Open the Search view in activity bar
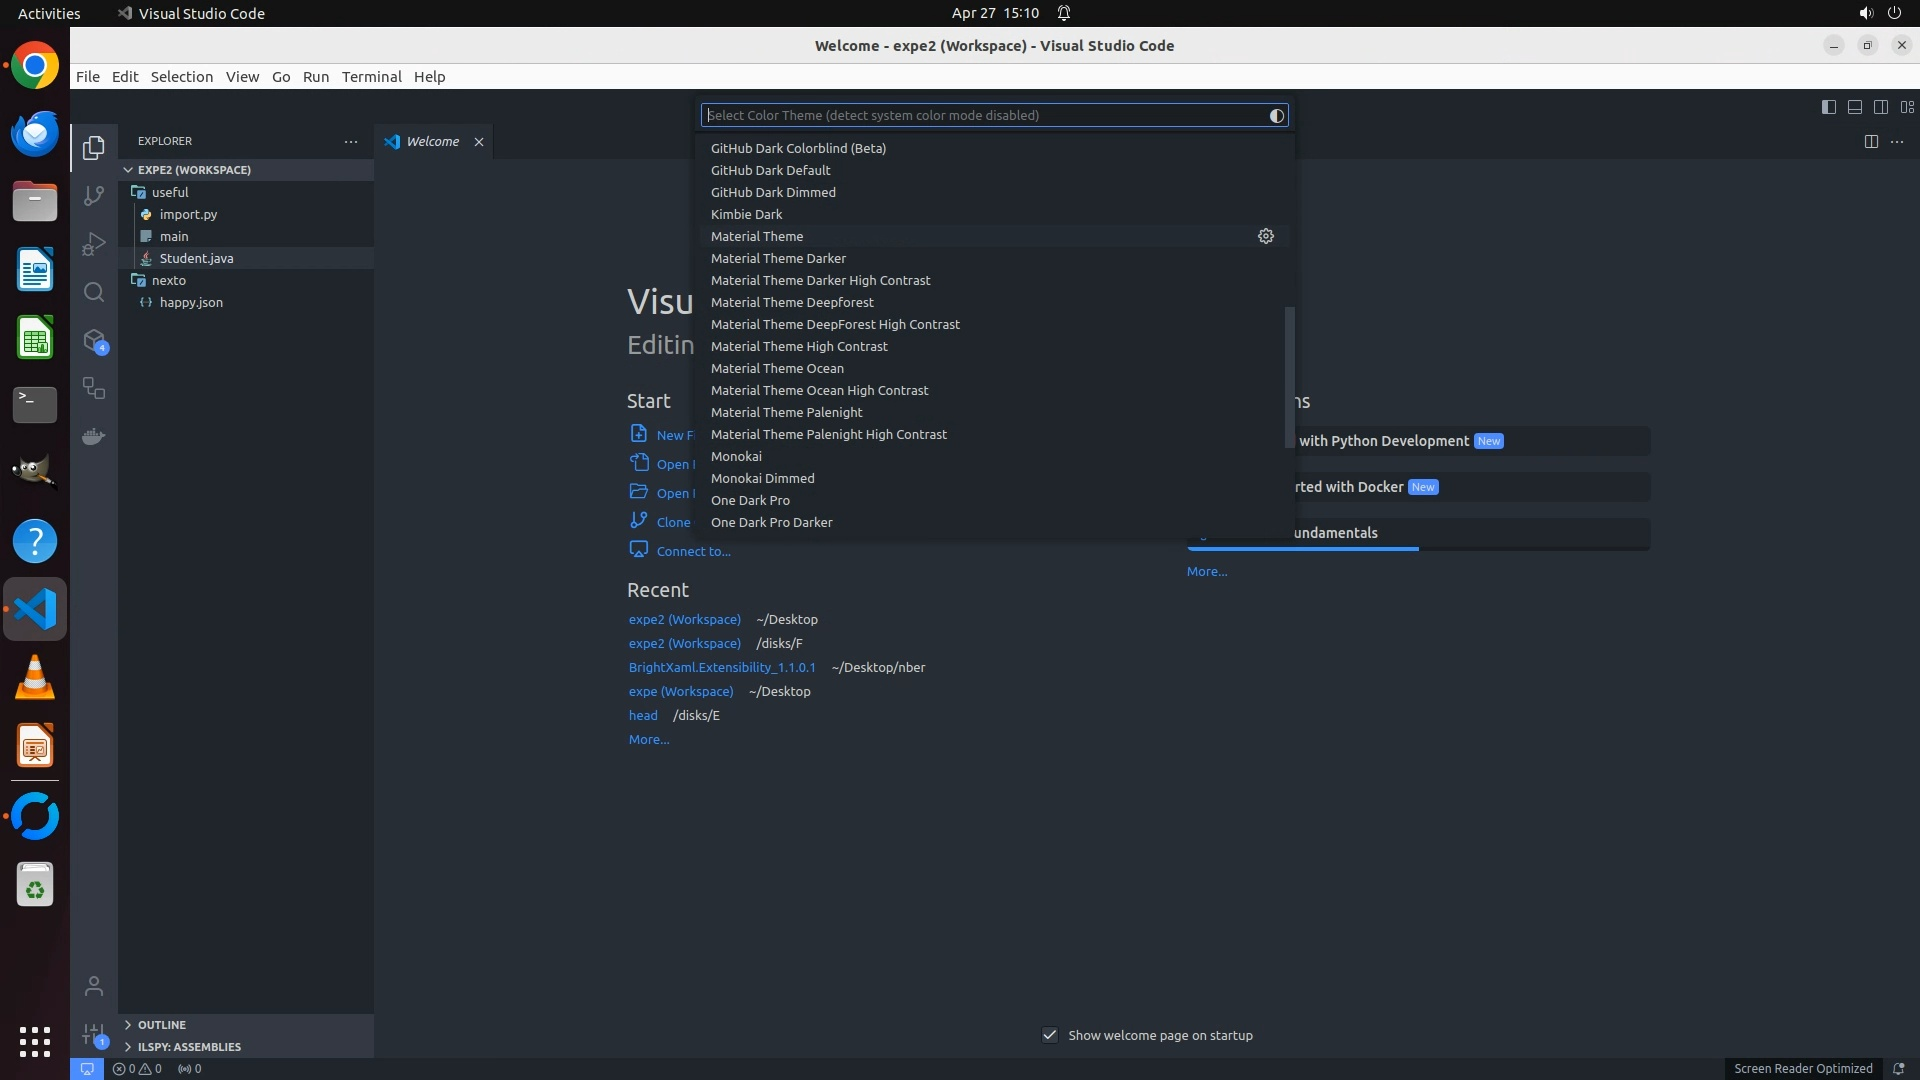Viewport: 1920px width, 1080px height. 94,292
